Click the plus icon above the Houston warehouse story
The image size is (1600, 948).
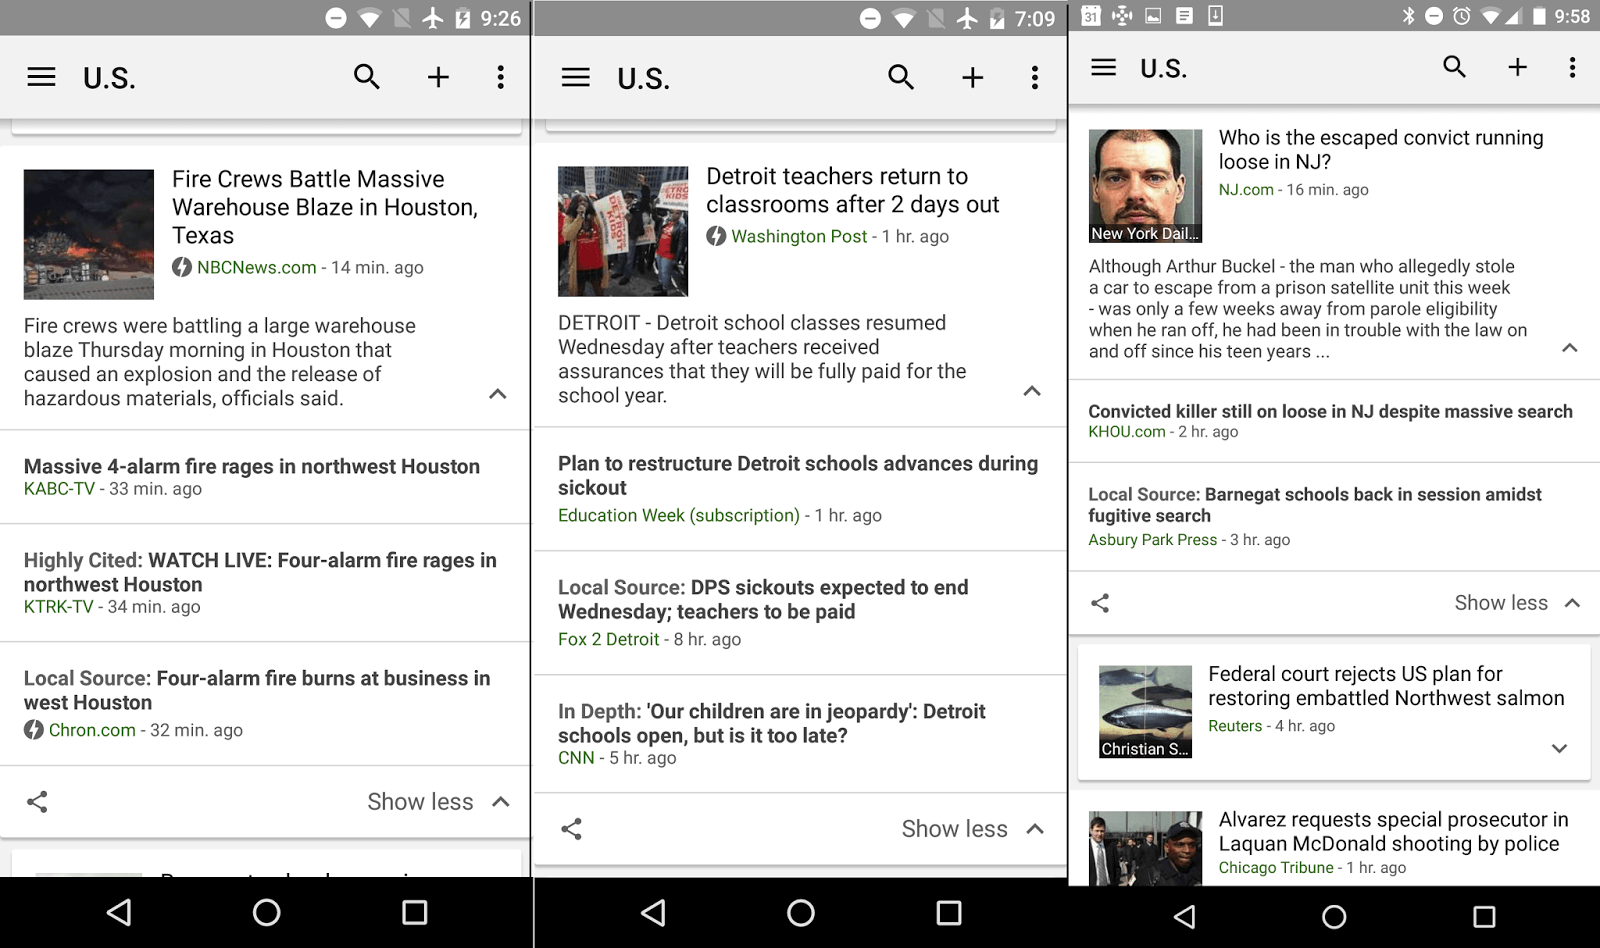click(438, 77)
